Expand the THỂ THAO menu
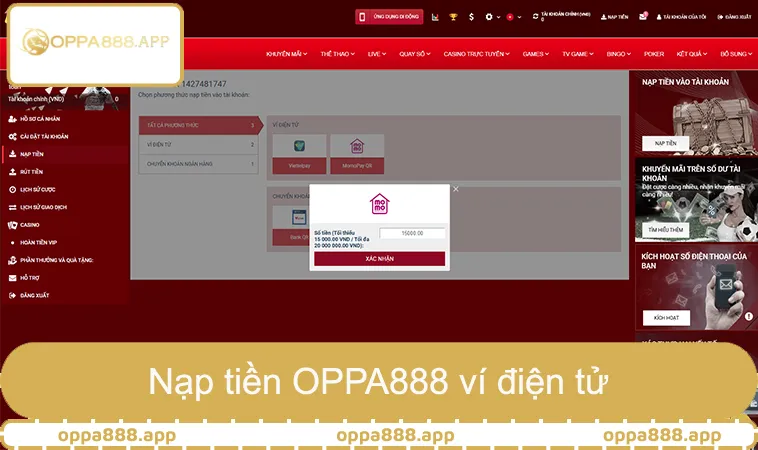 point(337,54)
